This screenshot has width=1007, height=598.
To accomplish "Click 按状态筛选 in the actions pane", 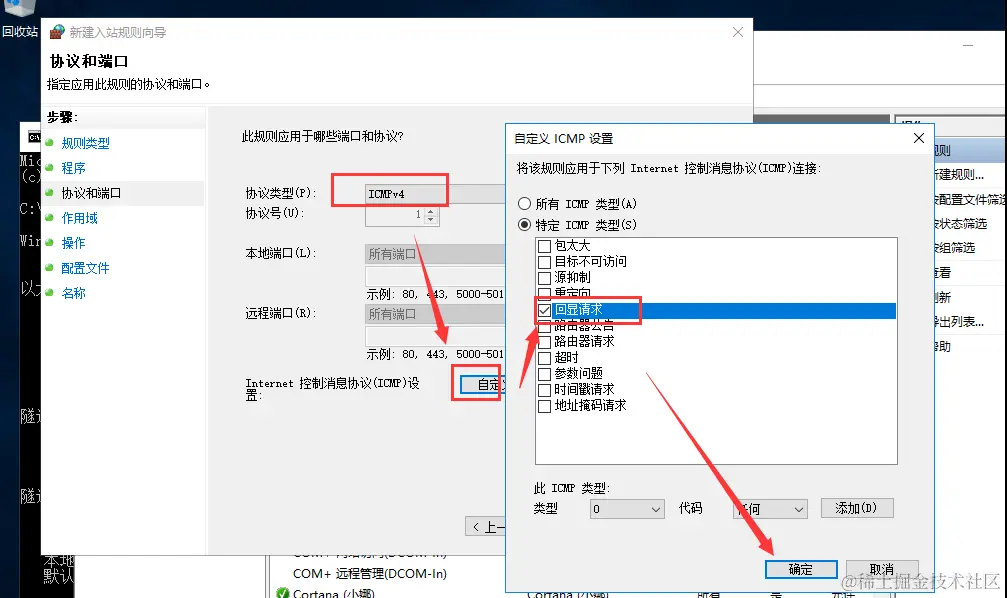I will coord(961,224).
